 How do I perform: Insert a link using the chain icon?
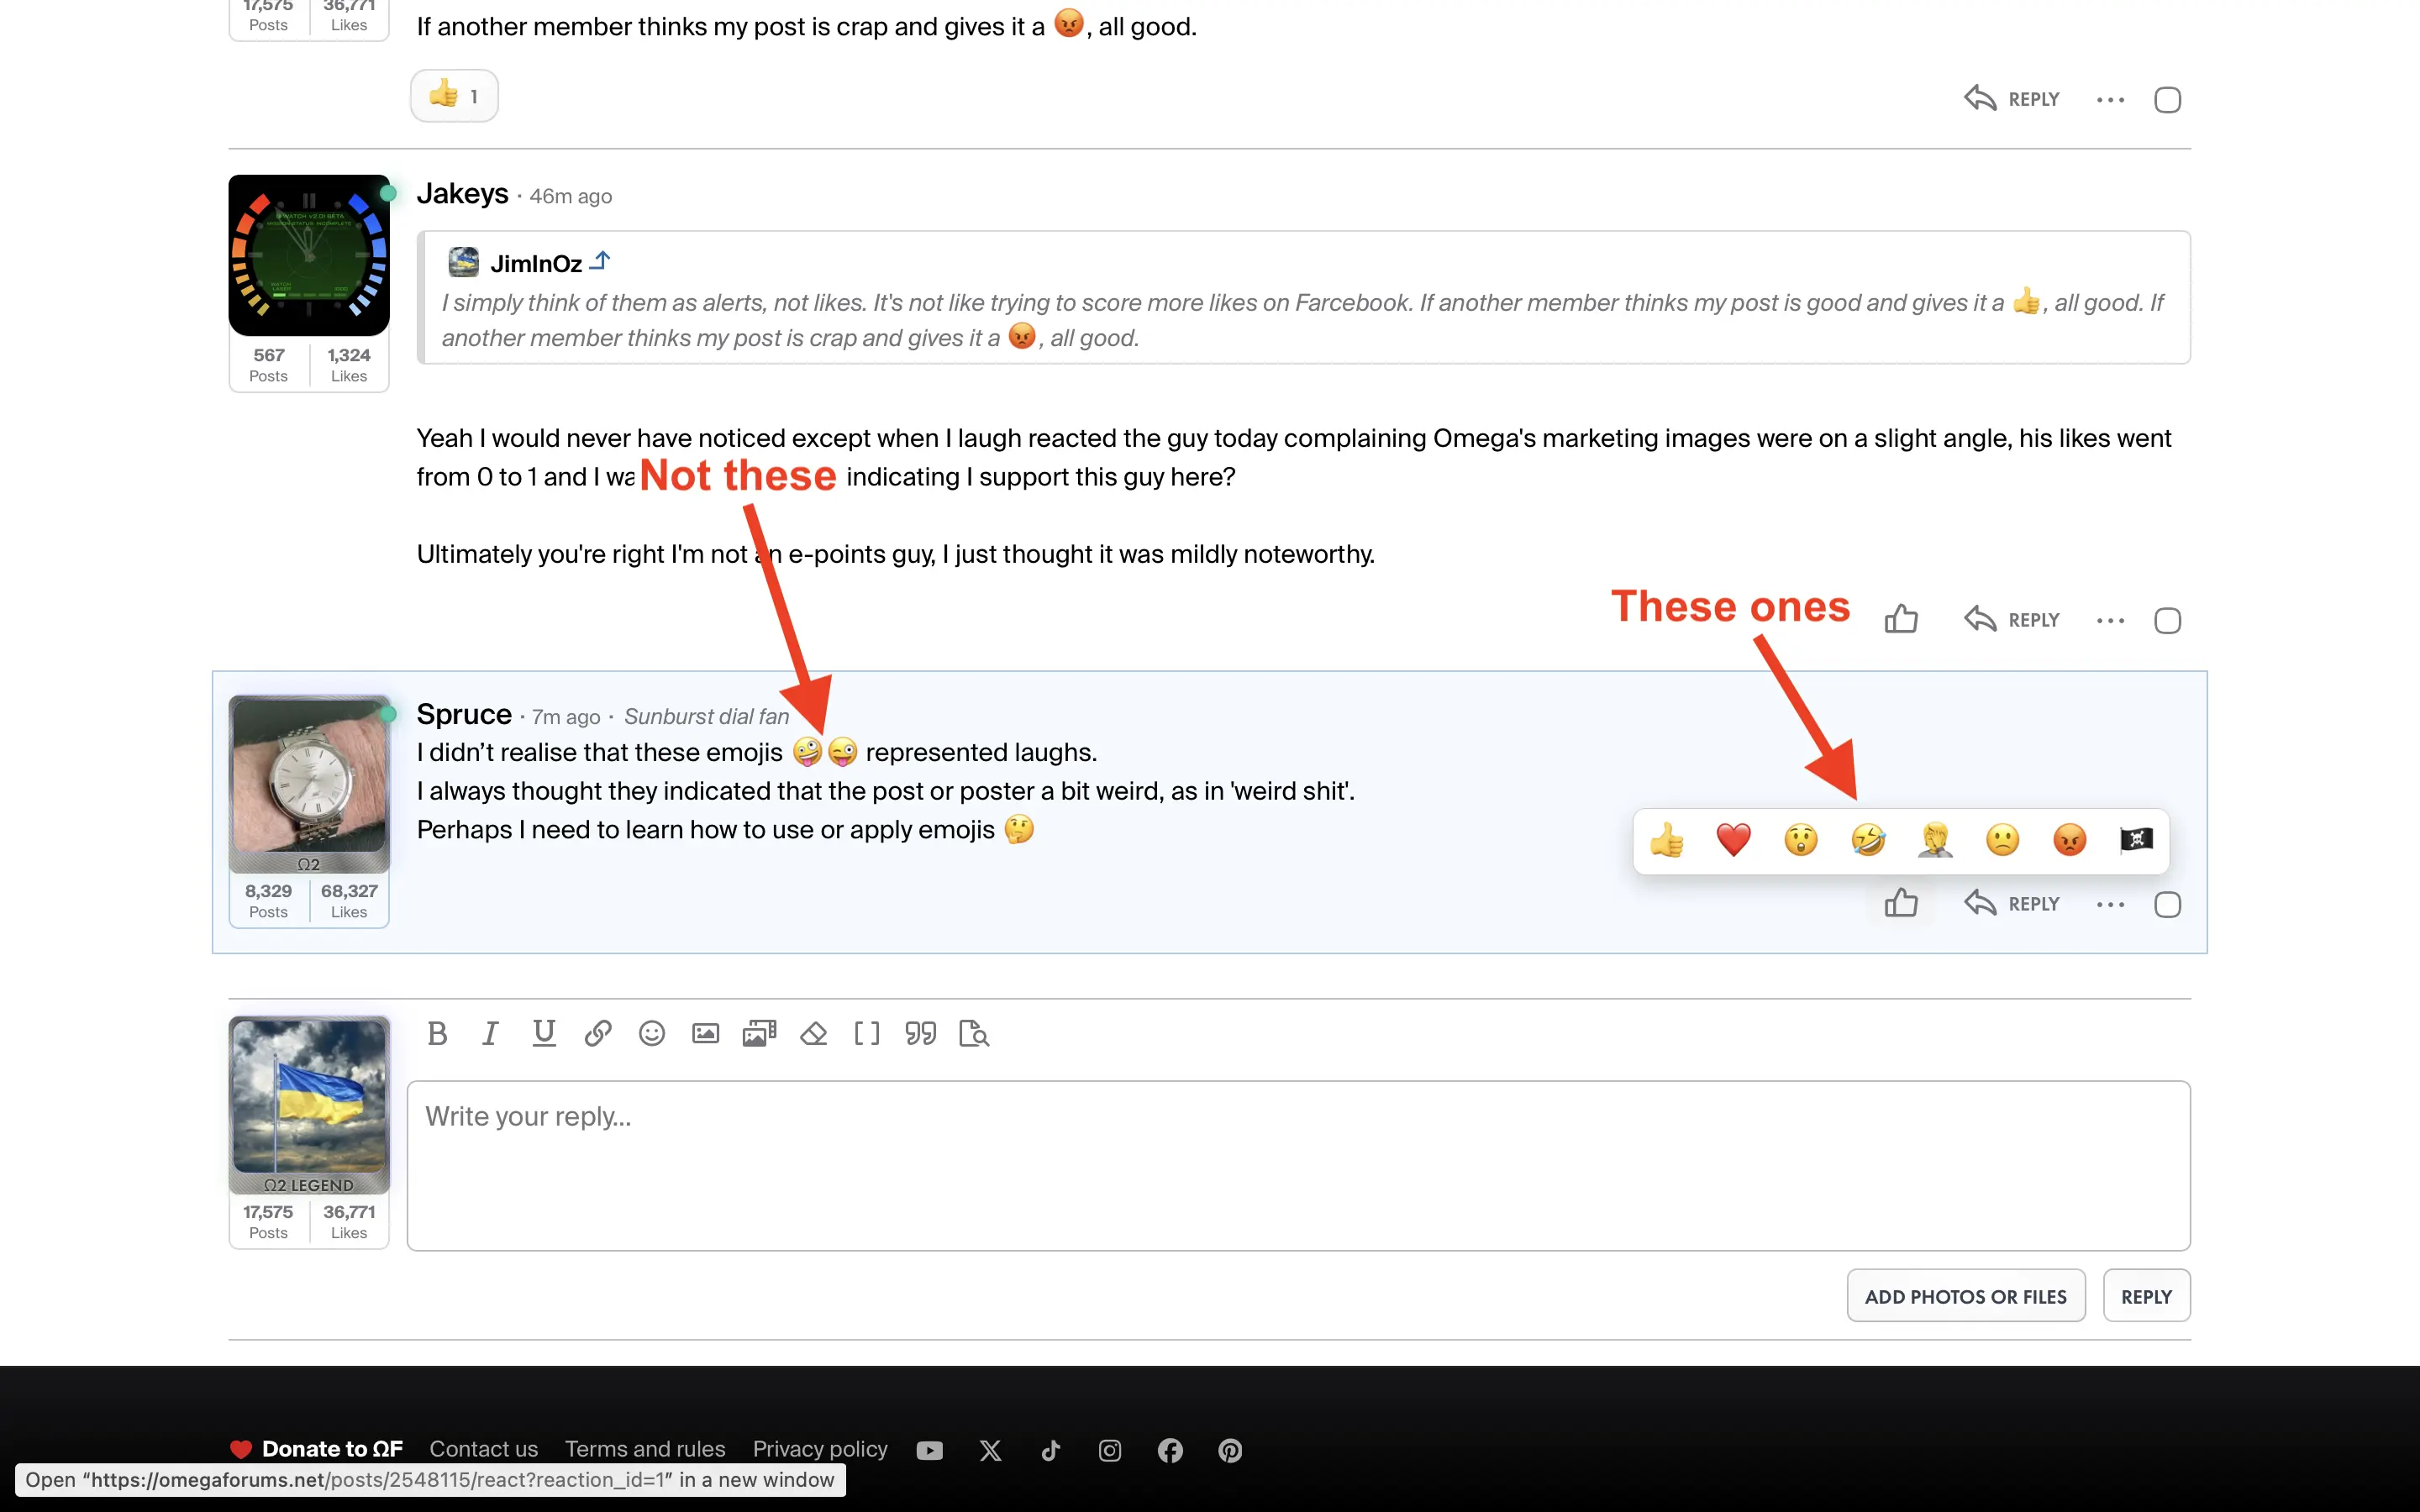coord(598,1033)
